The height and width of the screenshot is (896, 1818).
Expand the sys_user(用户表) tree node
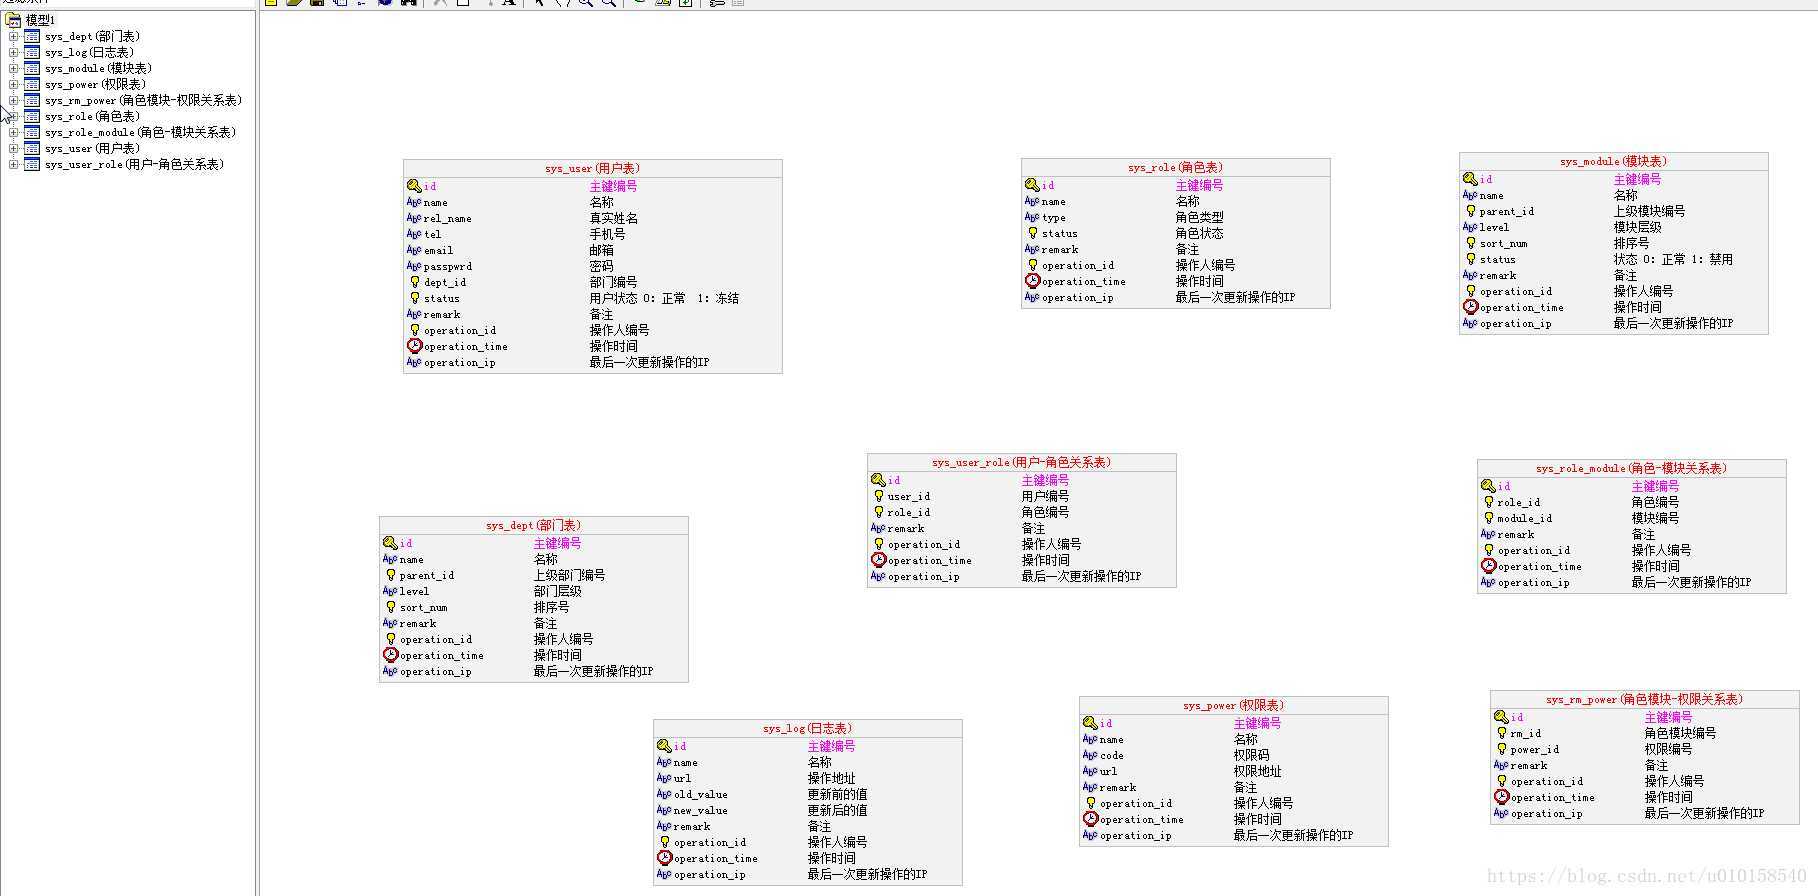pyautogui.click(x=14, y=148)
